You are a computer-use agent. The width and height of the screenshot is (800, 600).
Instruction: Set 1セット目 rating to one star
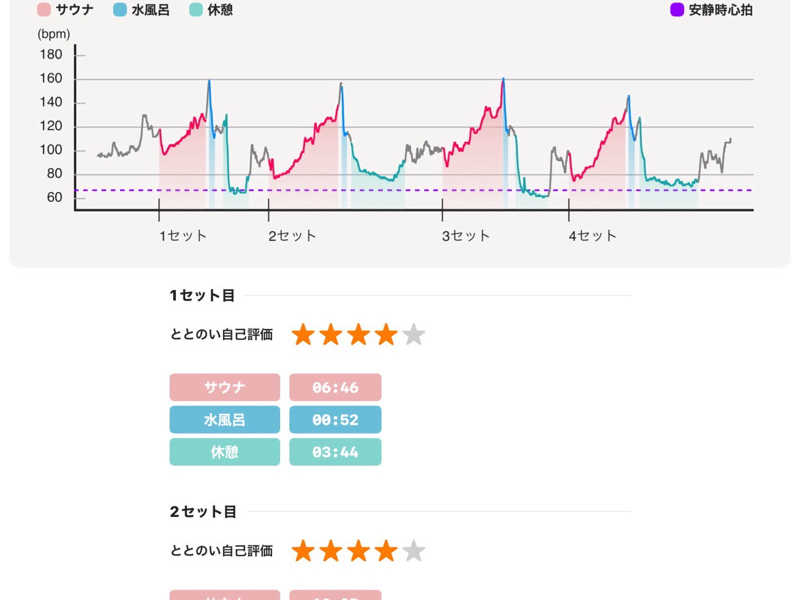point(303,335)
